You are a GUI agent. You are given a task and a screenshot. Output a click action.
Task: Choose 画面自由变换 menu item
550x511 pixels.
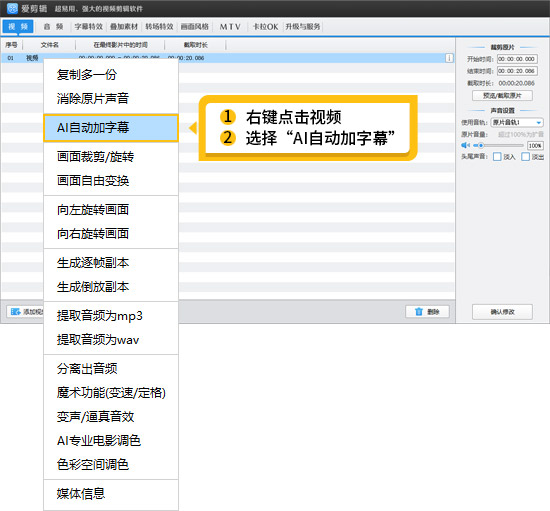point(111,181)
